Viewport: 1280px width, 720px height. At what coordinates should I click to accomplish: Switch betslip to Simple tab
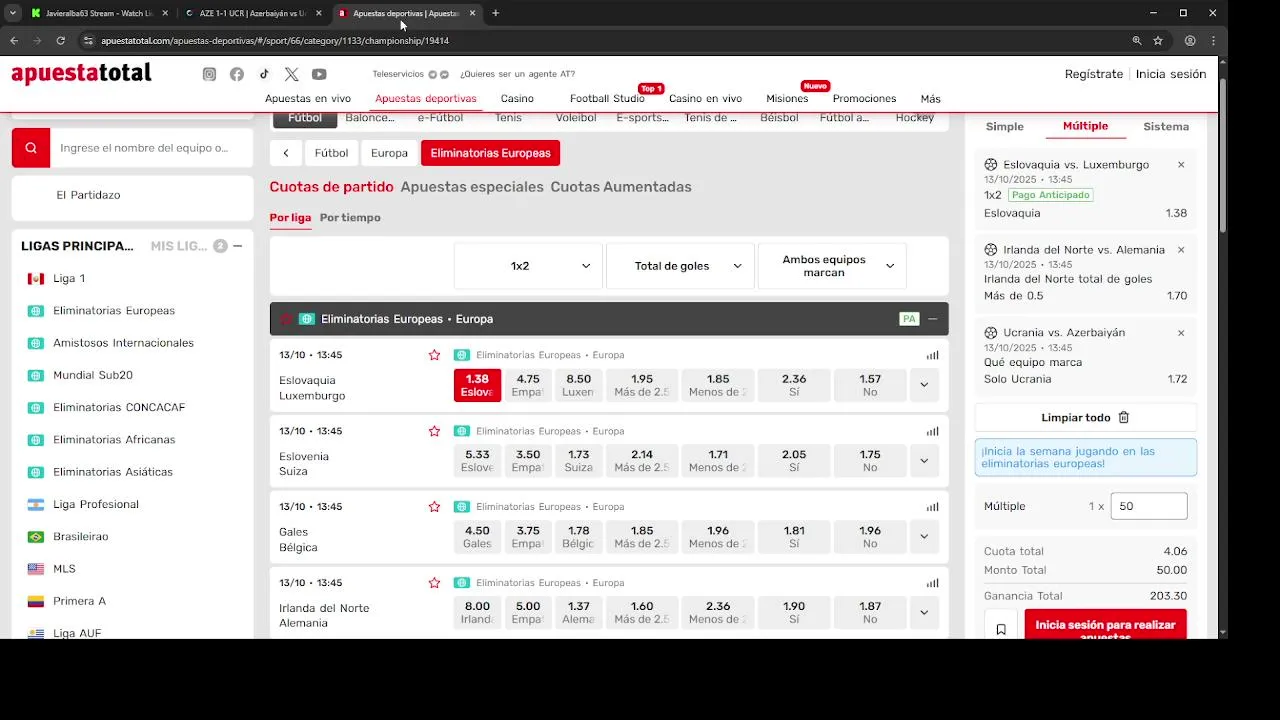coord(1005,127)
